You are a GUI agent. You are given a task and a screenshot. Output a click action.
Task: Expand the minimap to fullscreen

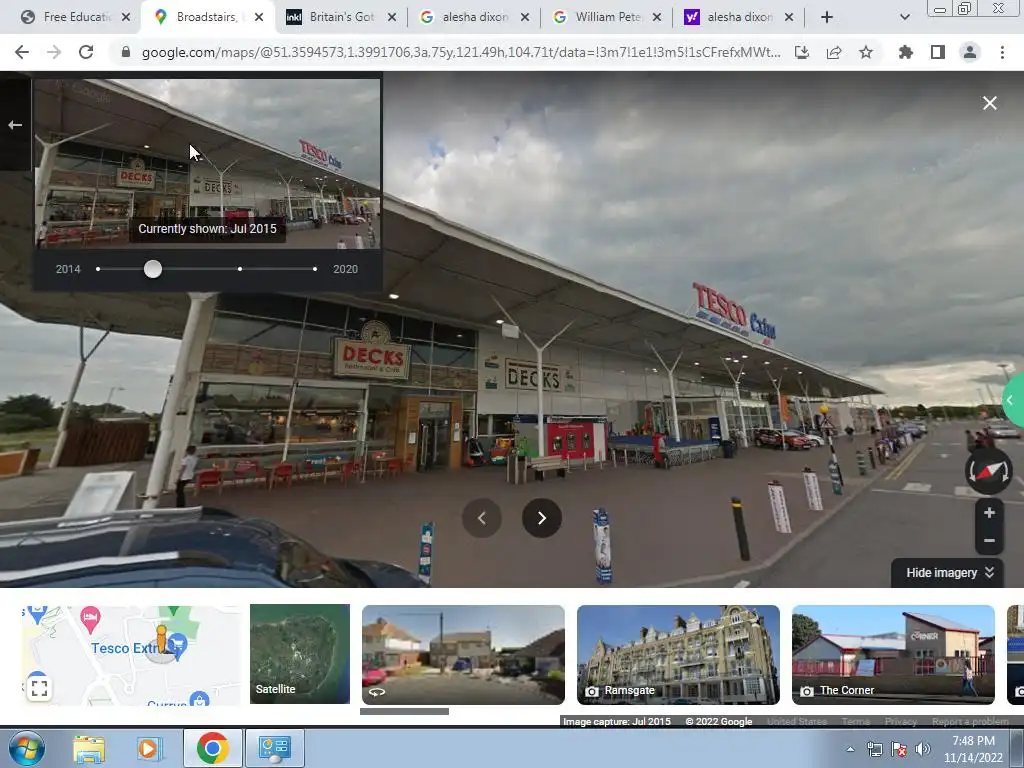(39, 688)
